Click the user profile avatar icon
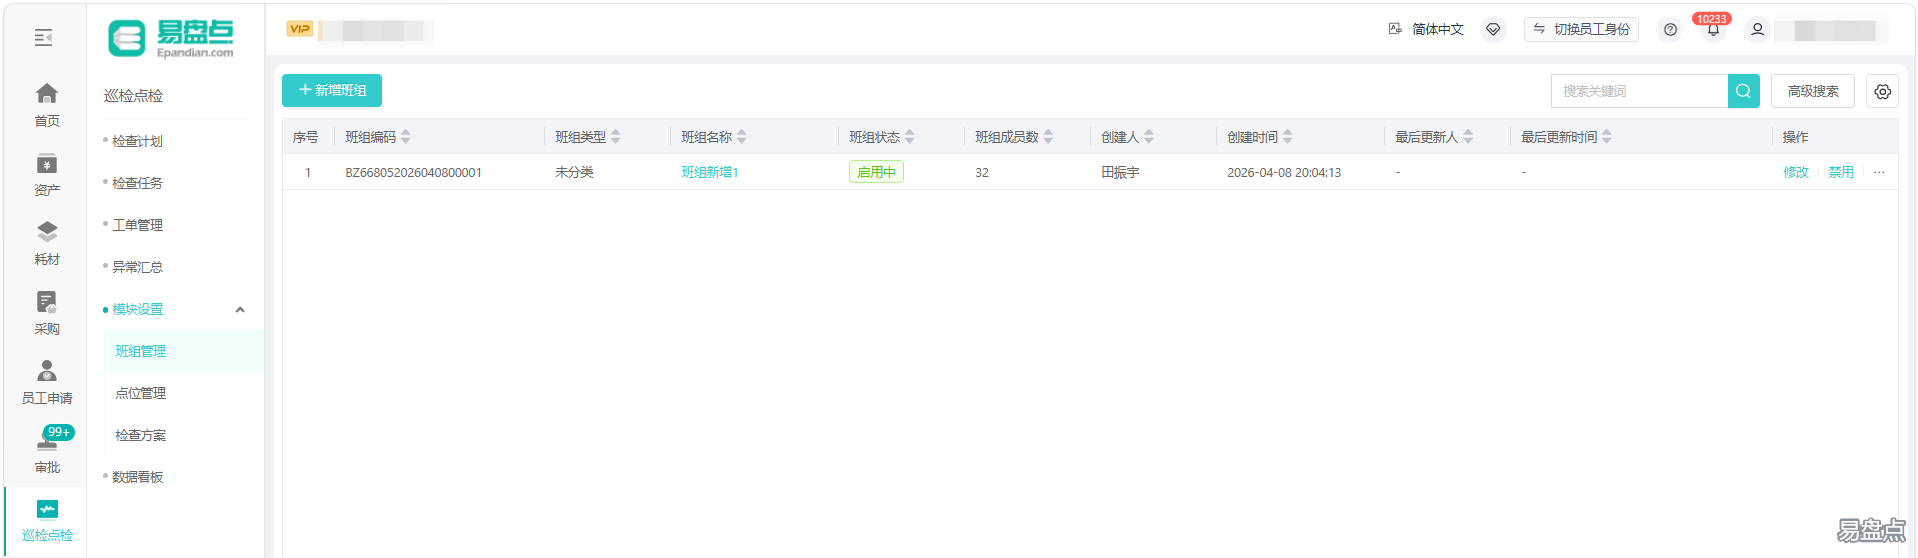 pos(1757,29)
